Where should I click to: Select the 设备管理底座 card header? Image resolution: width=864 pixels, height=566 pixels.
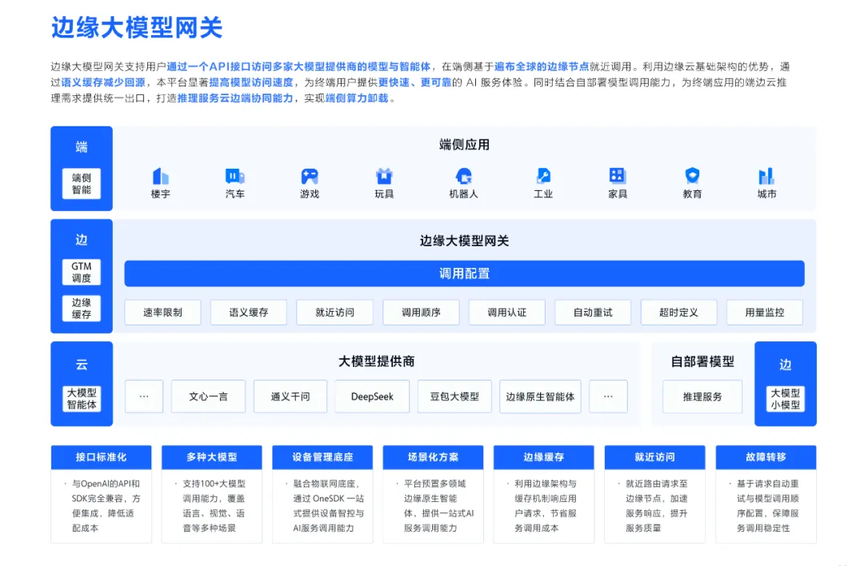coord(323,457)
